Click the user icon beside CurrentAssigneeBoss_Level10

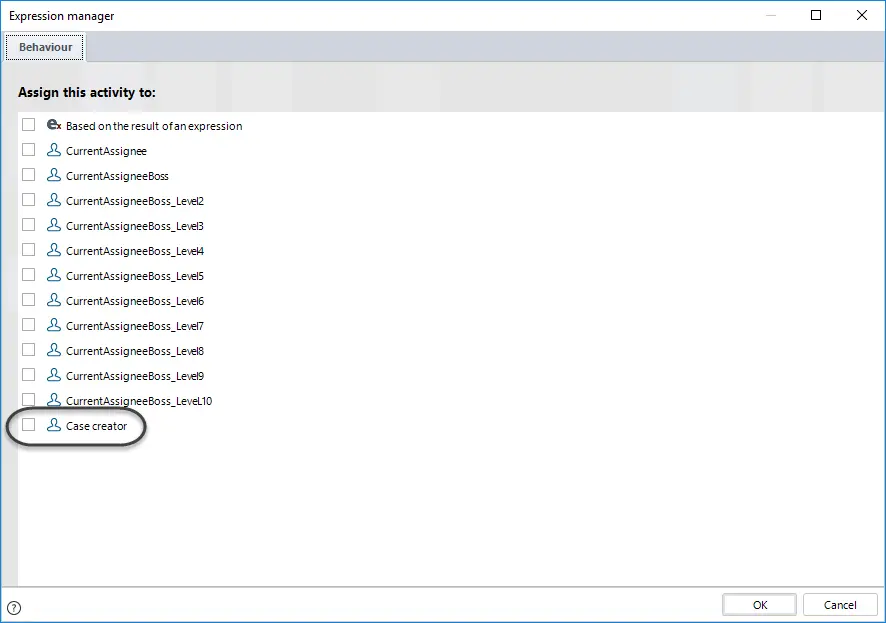[54, 399]
